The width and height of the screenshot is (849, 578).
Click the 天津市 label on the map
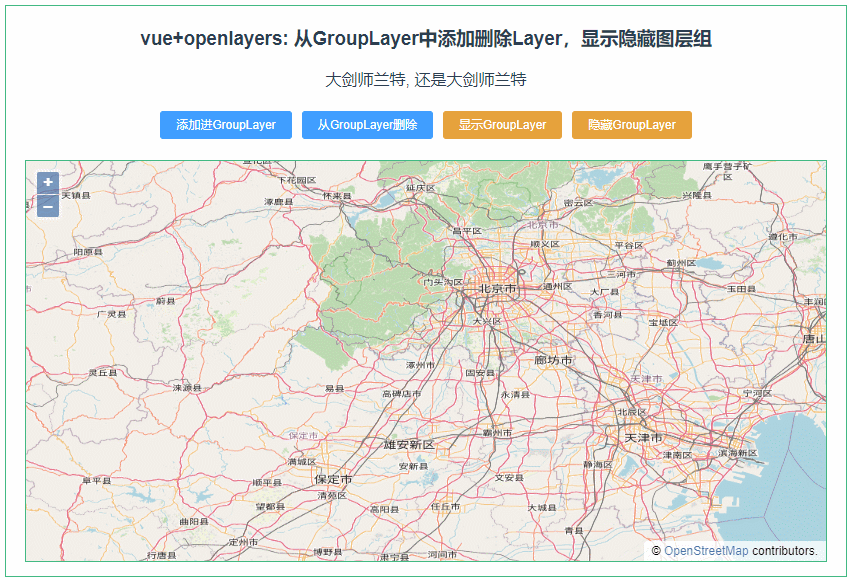641,435
